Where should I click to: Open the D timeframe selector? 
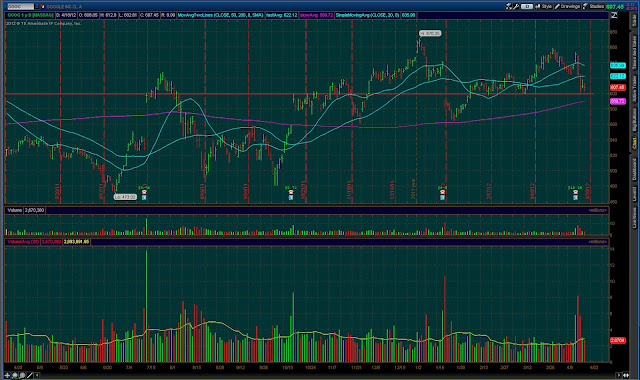pos(527,6)
